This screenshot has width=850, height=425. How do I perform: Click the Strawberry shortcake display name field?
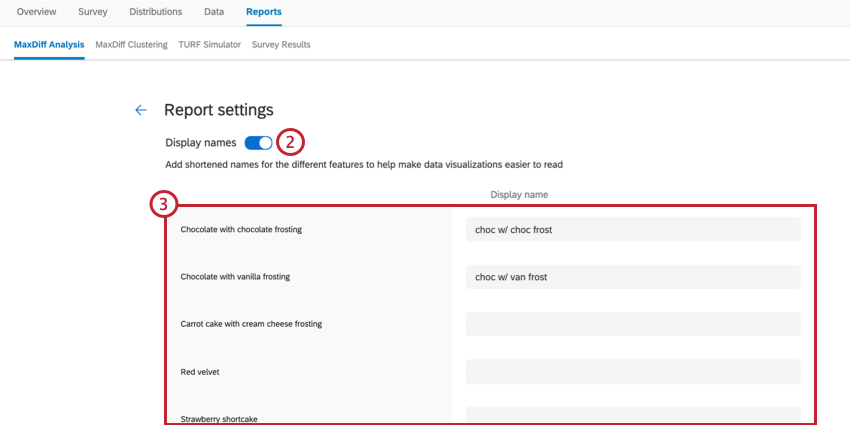pyautogui.click(x=632, y=415)
